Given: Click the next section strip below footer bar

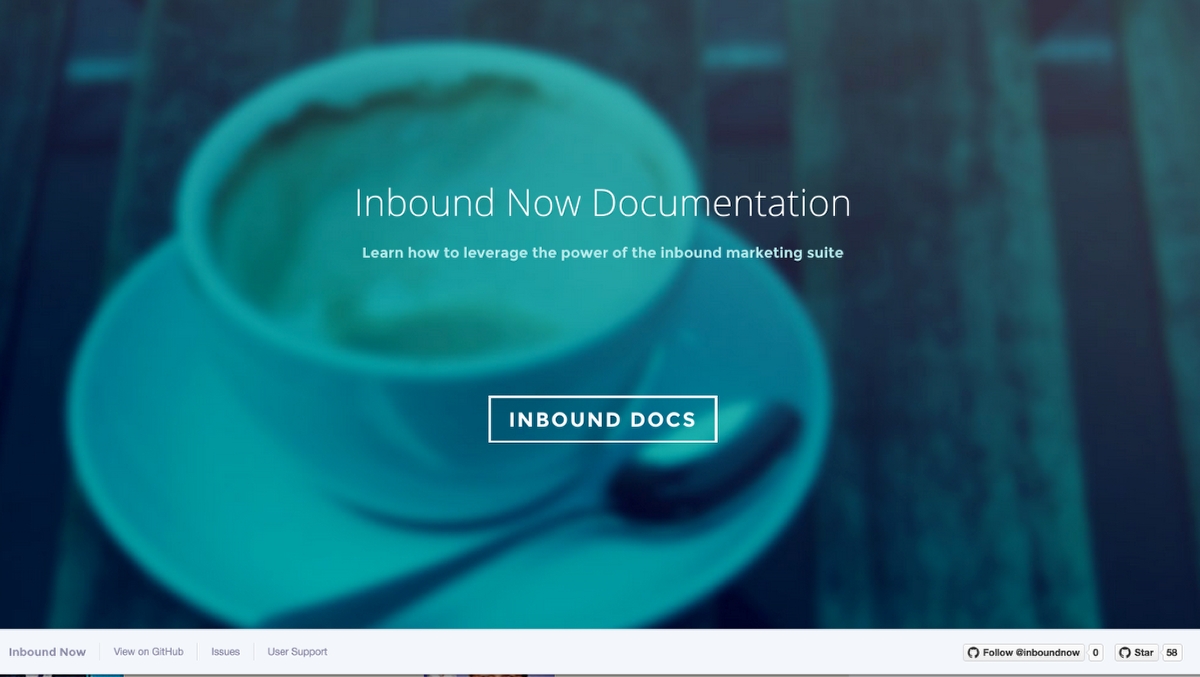Looking at the screenshot, I should [x=600, y=675].
